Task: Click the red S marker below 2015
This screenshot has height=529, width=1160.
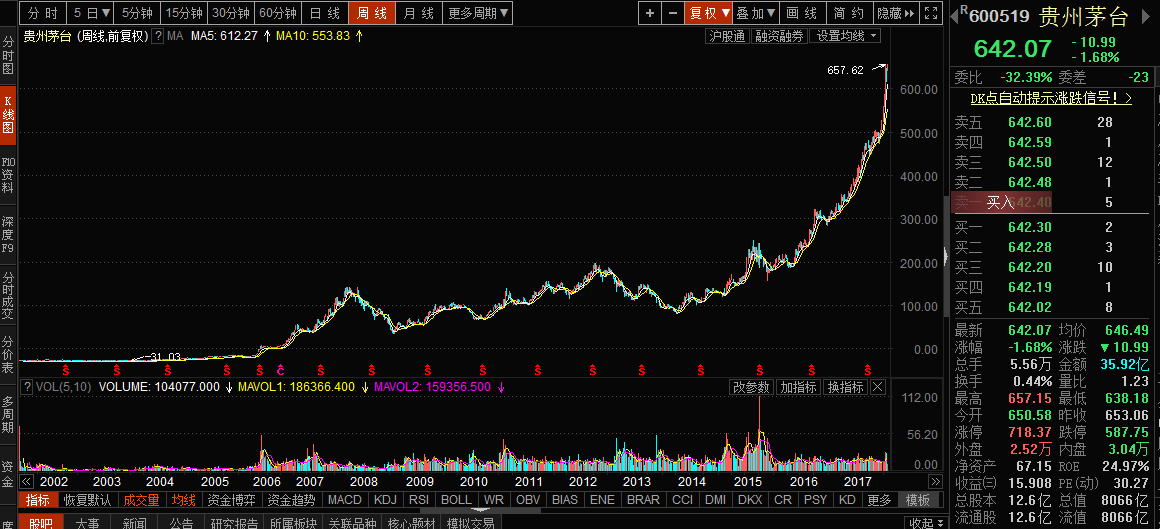Action: (x=759, y=369)
